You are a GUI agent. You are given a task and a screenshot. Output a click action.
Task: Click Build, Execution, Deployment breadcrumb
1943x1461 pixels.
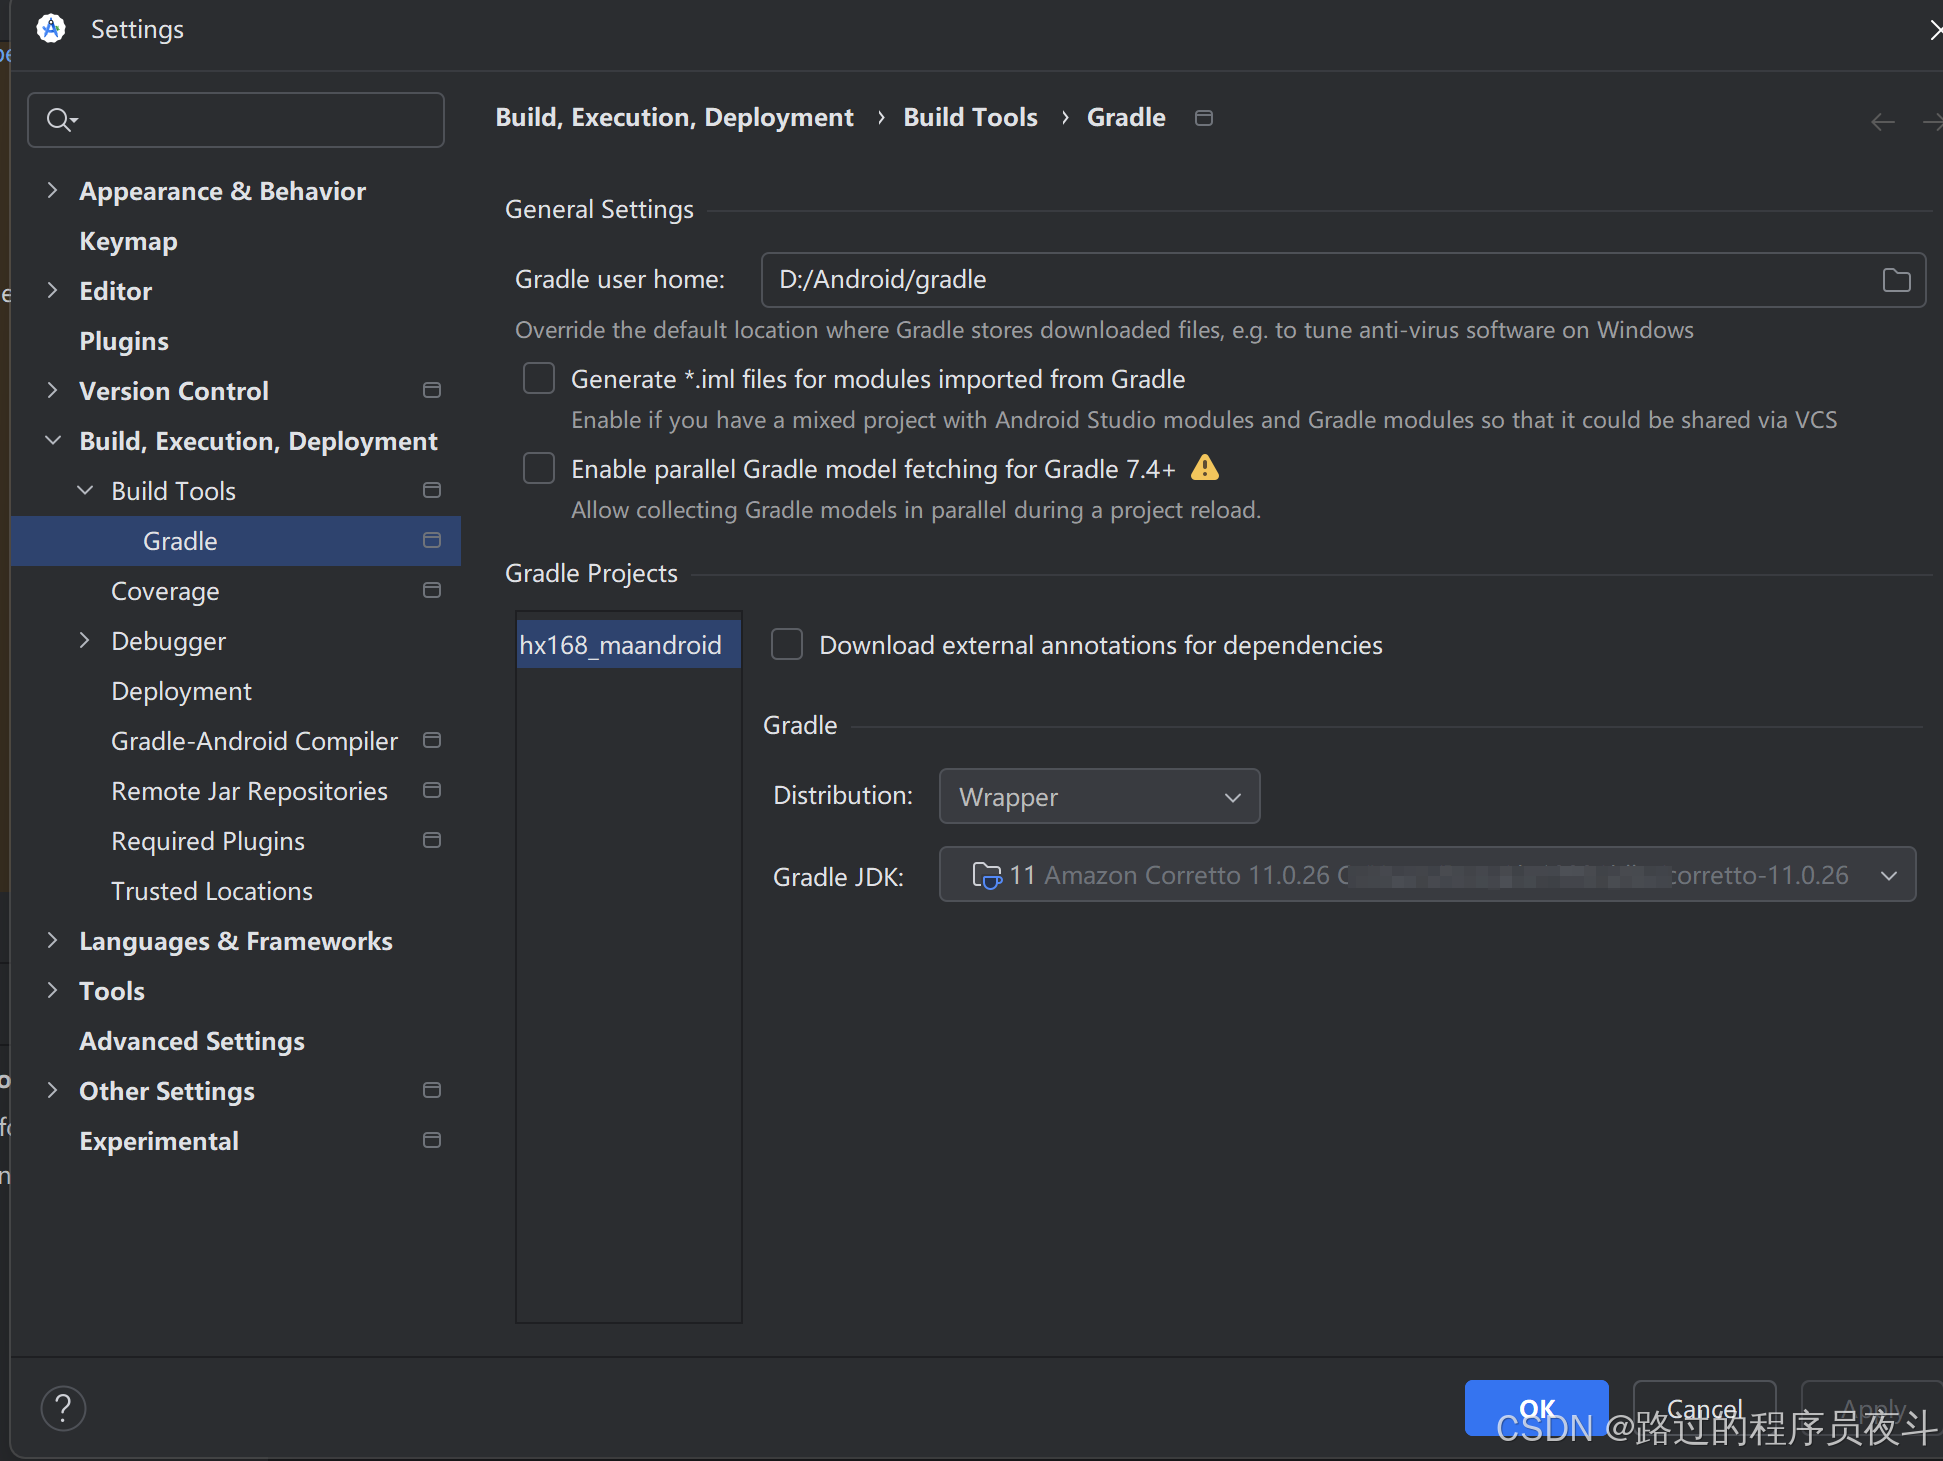(674, 118)
